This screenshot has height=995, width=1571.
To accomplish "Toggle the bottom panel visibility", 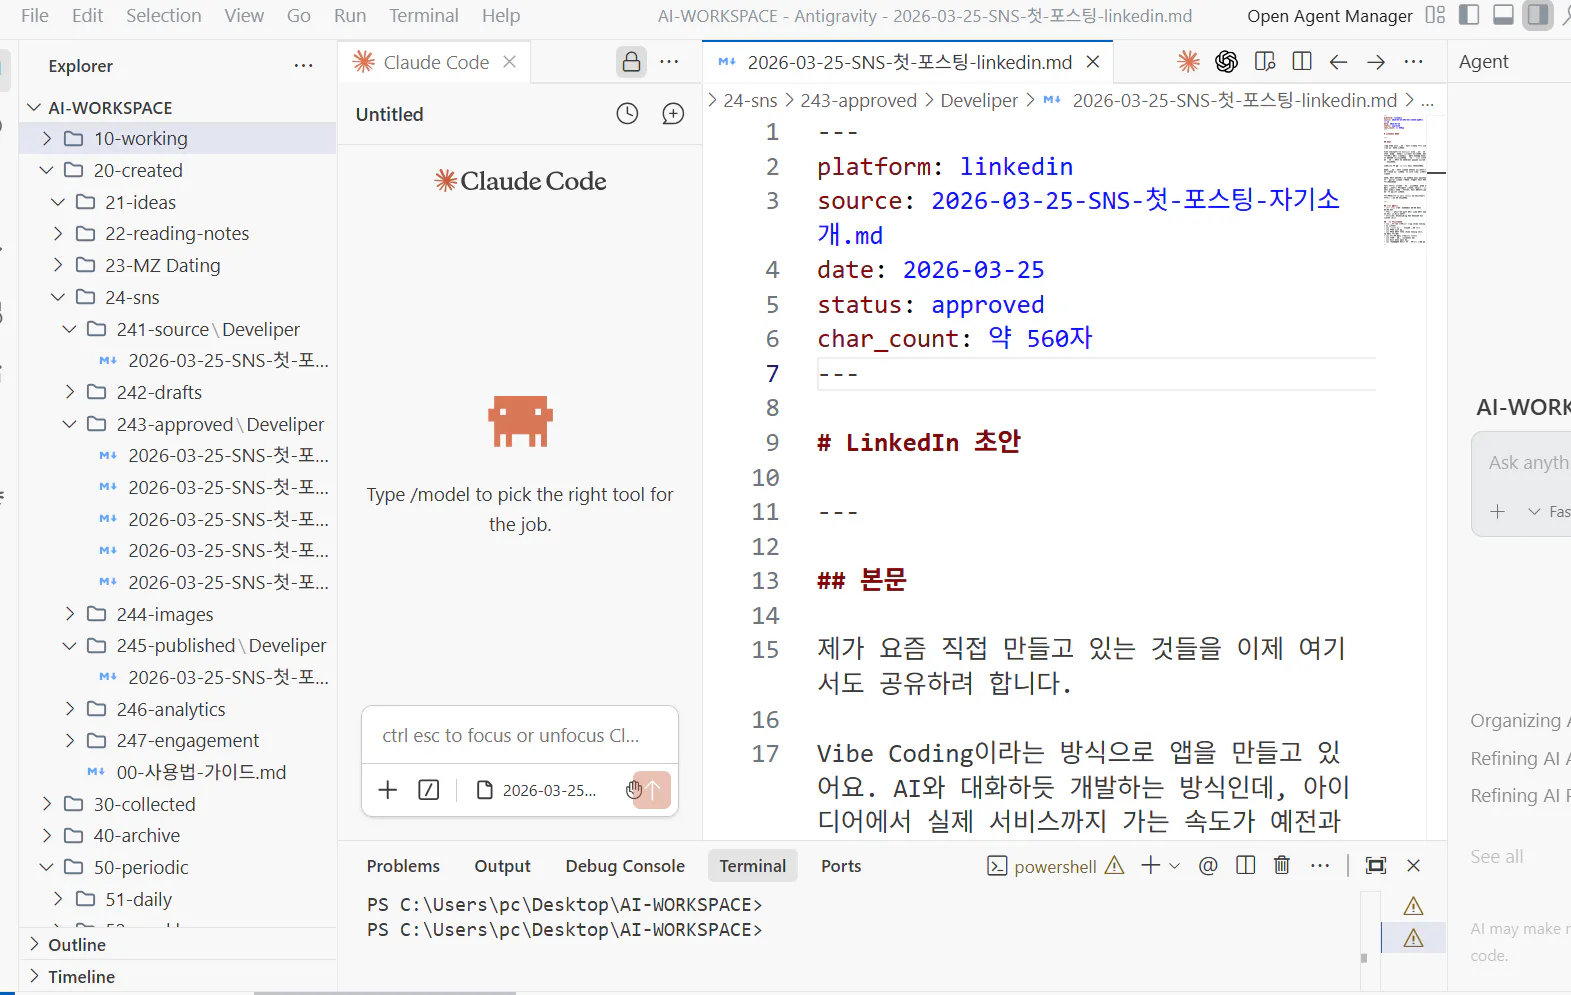I will 1503,15.
